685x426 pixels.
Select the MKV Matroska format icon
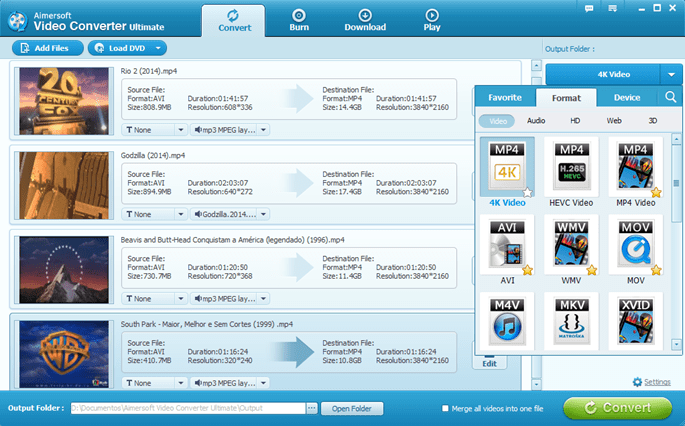(571, 322)
